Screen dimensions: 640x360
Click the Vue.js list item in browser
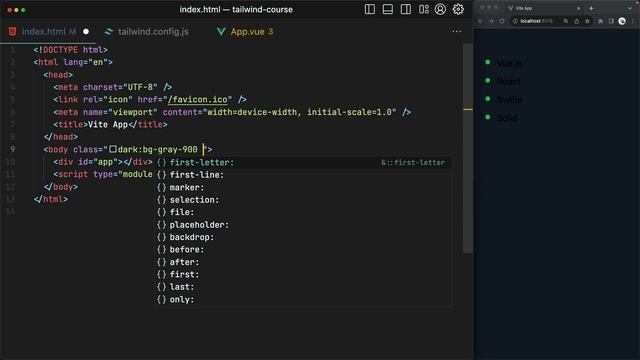[509, 63]
